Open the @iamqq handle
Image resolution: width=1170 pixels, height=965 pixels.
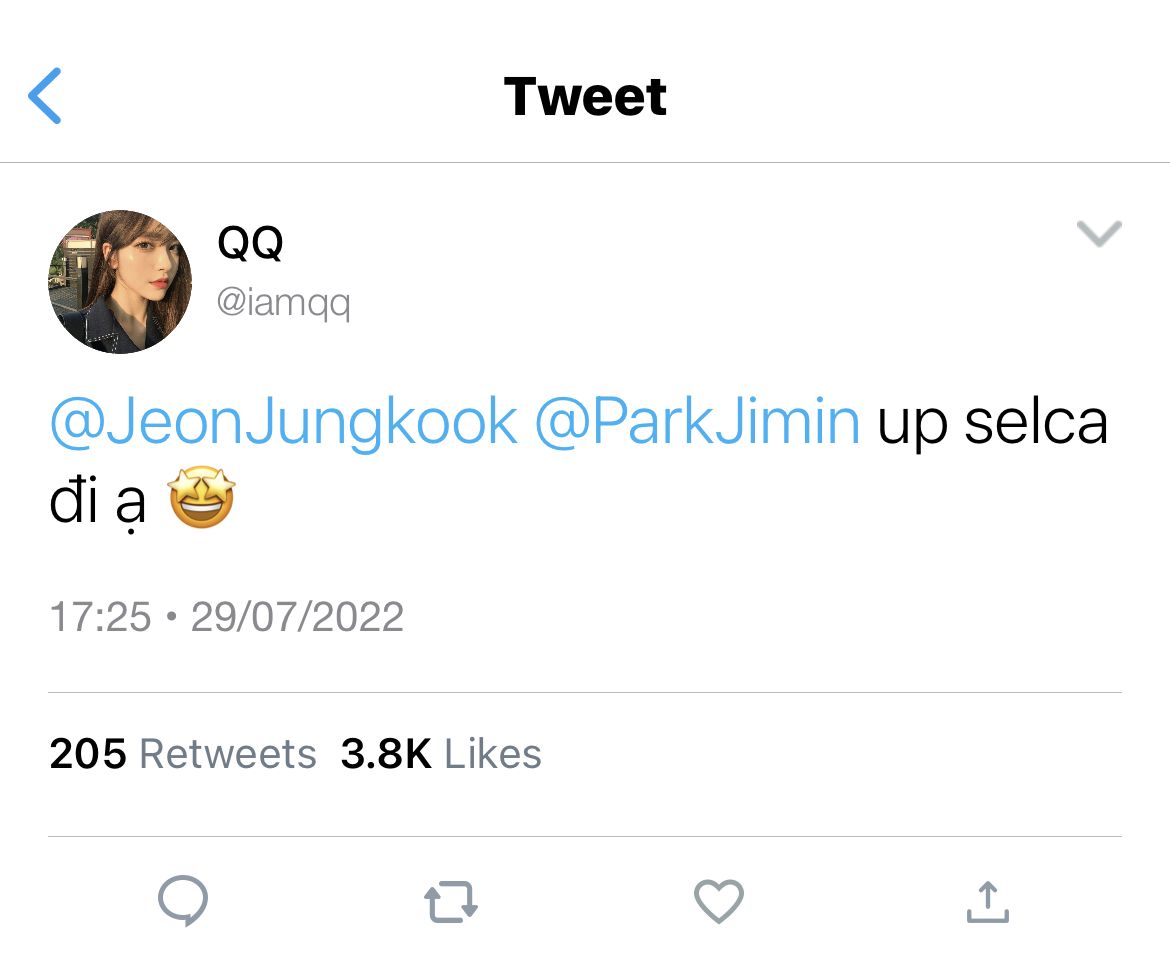pos(284,302)
